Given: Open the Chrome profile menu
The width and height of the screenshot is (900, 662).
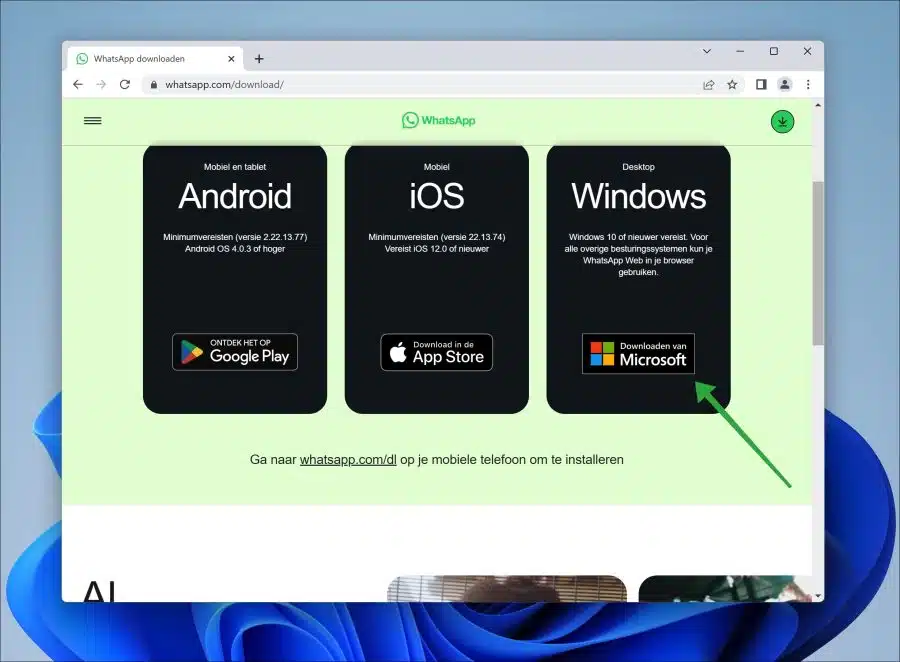Looking at the screenshot, I should 785,84.
